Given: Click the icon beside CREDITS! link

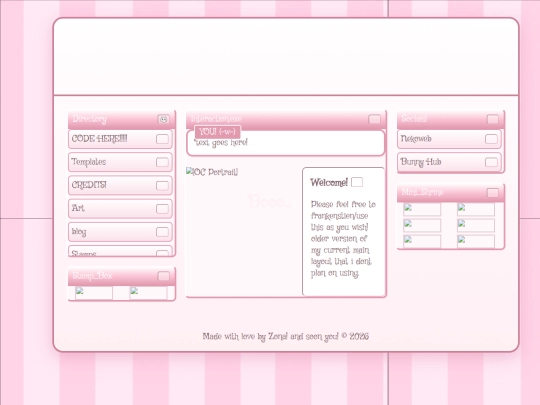Looking at the screenshot, I should [x=162, y=186].
